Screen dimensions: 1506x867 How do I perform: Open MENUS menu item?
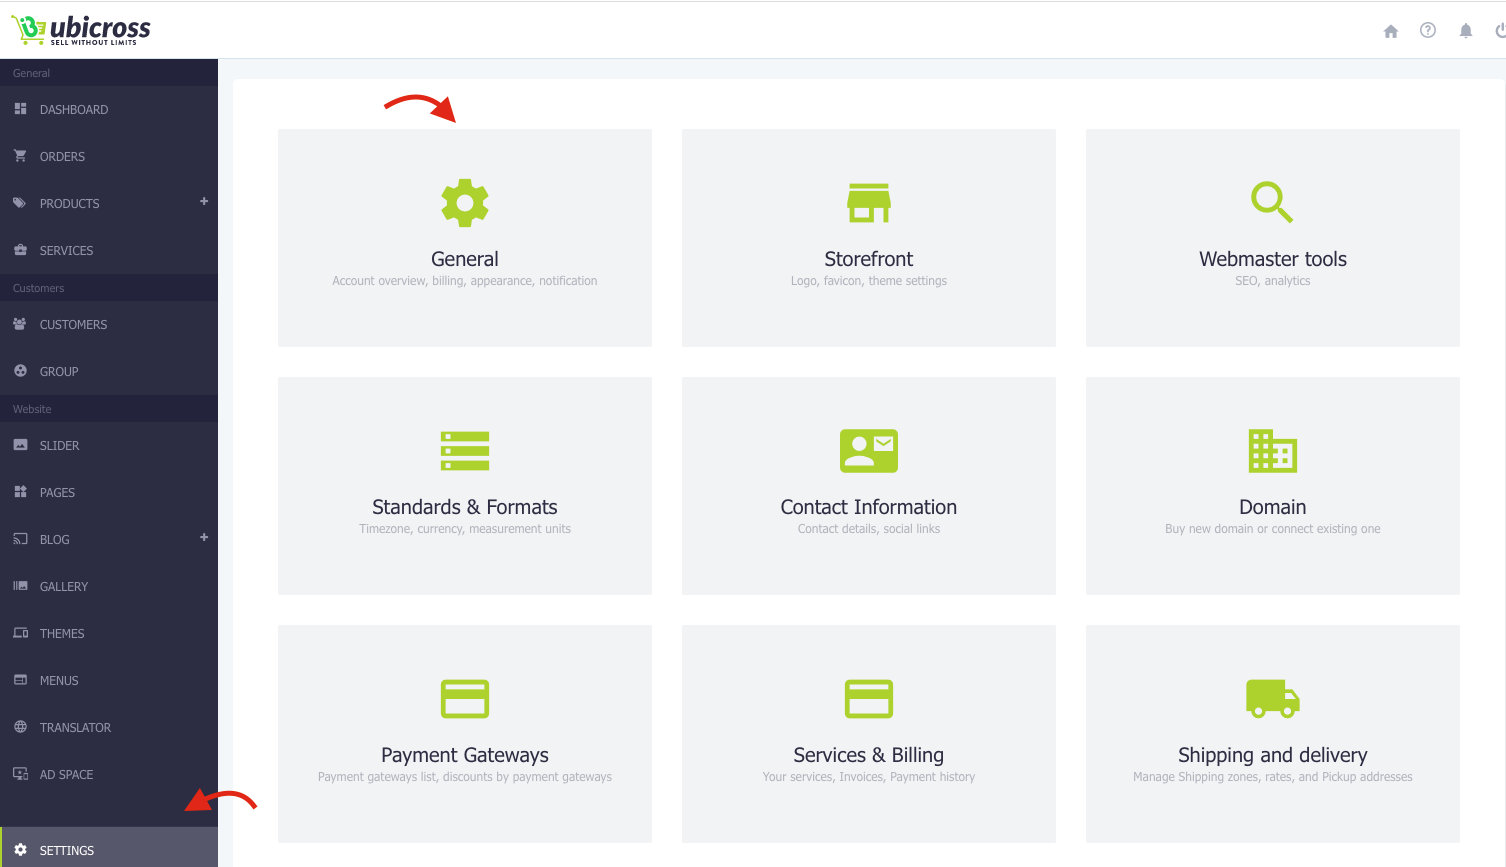point(59,681)
